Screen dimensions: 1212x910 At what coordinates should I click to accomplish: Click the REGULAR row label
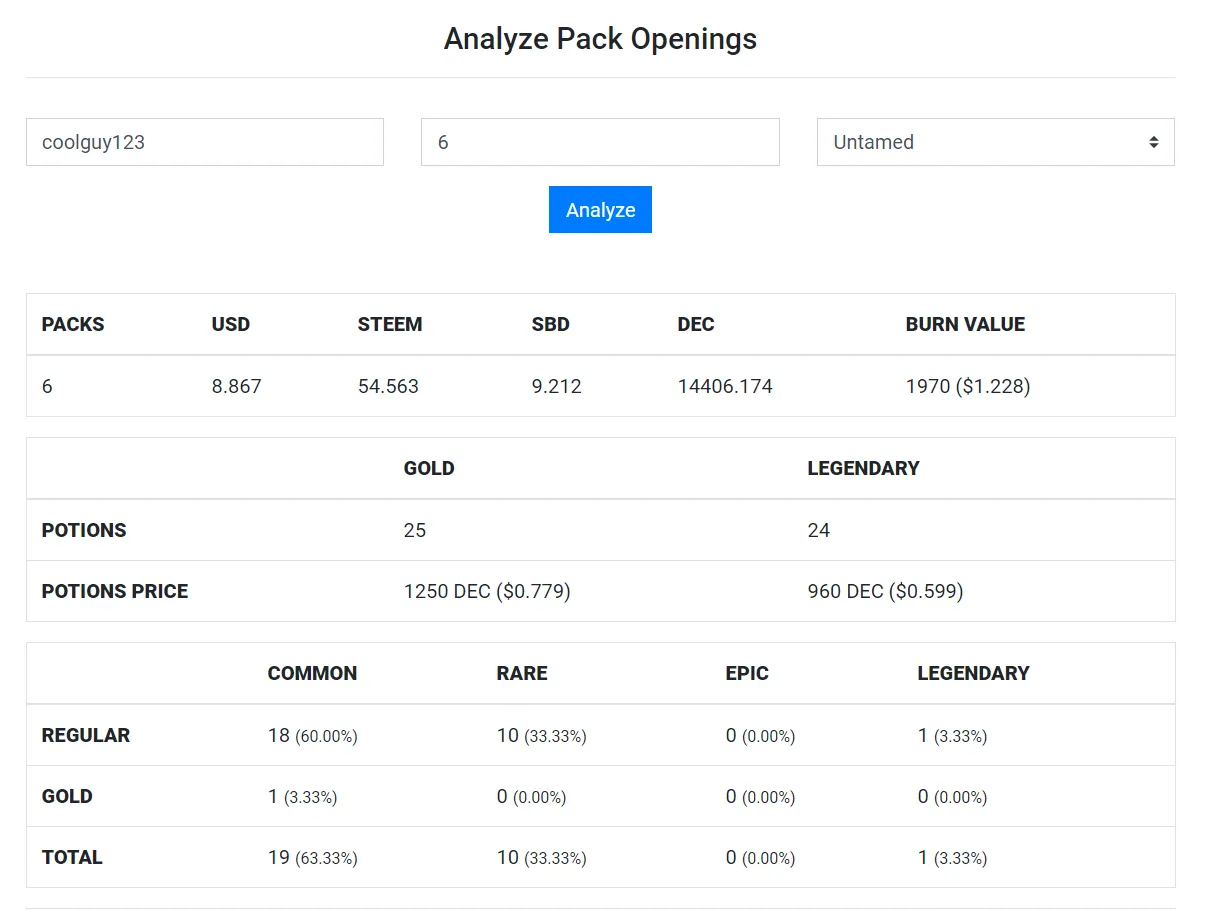pyautogui.click(x=86, y=735)
